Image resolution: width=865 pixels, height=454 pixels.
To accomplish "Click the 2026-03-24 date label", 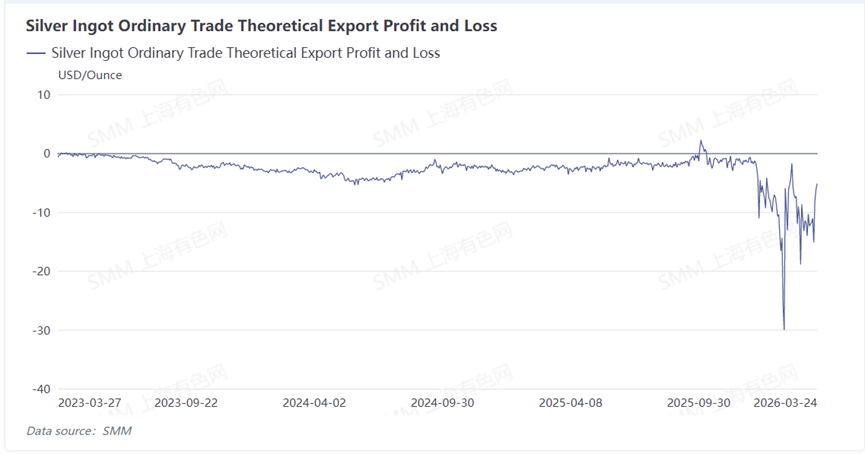I will click(787, 403).
